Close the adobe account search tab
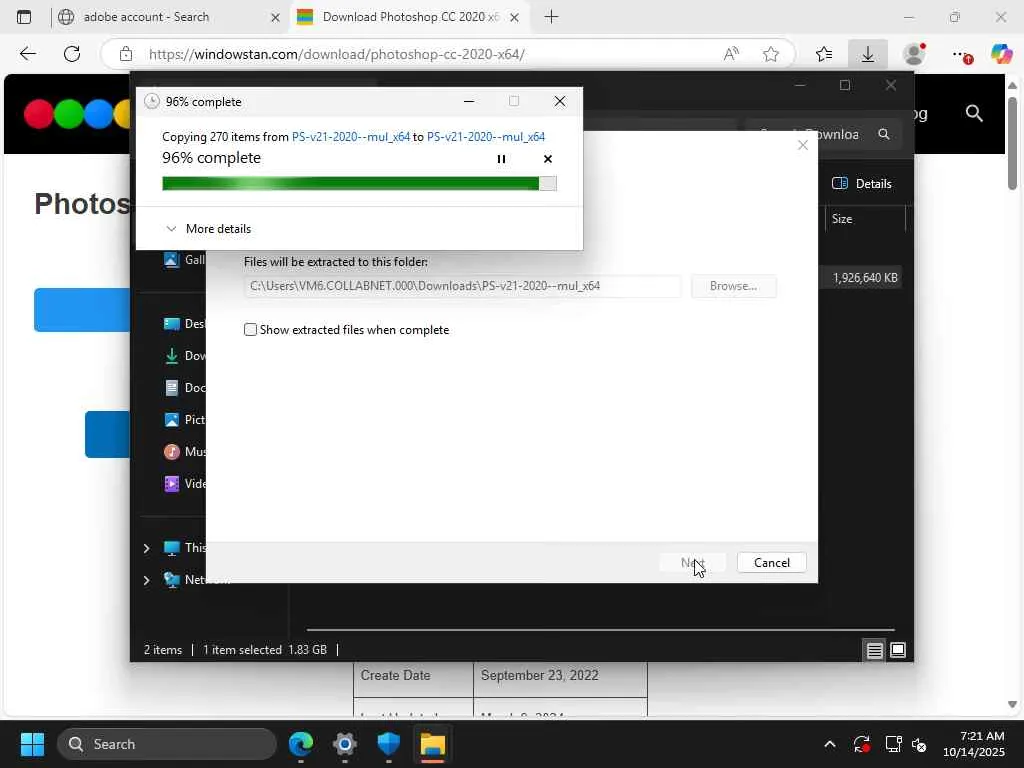Image resolution: width=1024 pixels, height=768 pixels. (275, 18)
